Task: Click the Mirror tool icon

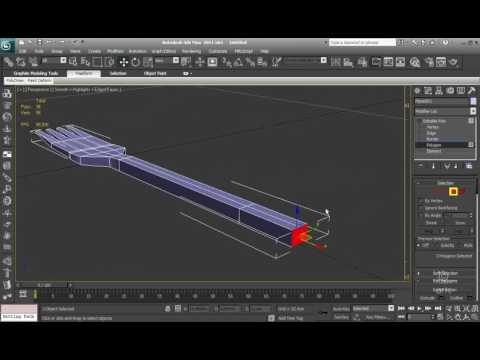Action: (336, 62)
